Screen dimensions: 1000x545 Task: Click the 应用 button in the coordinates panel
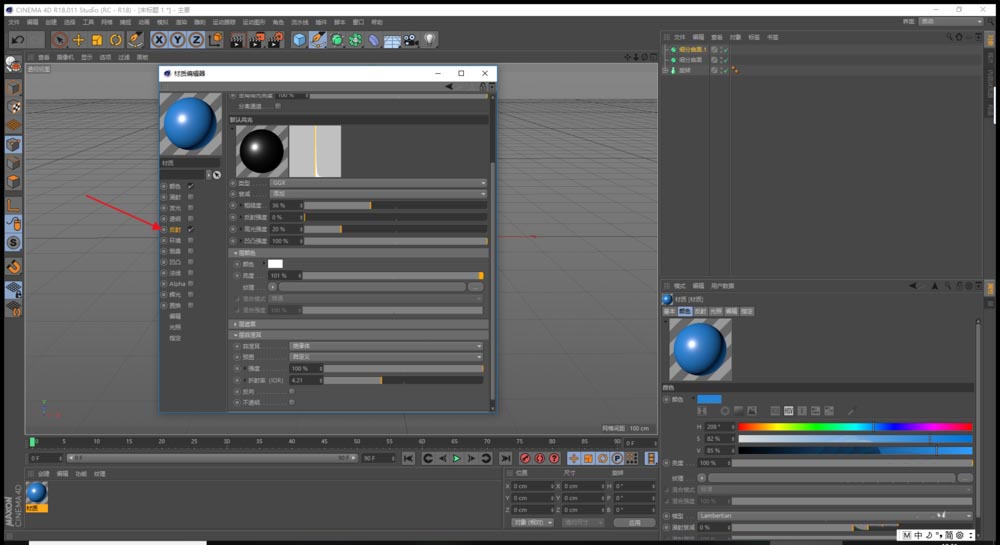[x=634, y=522]
